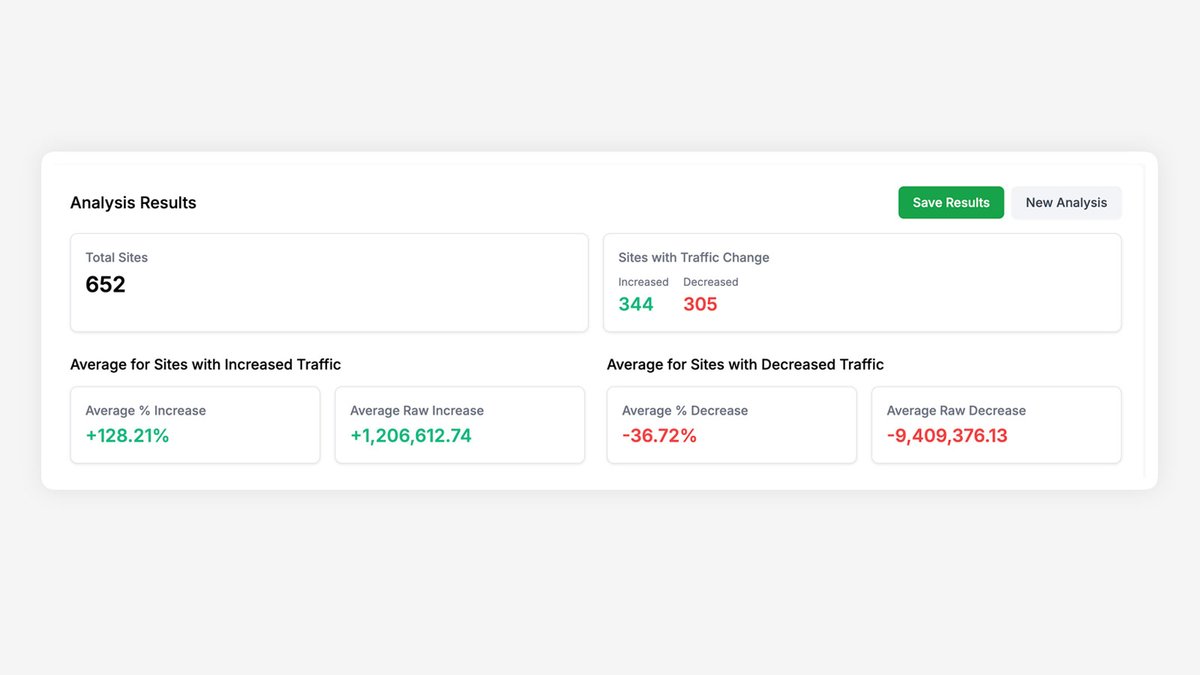1200x675 pixels.
Task: Click the Increased count of 344
Action: 636,304
